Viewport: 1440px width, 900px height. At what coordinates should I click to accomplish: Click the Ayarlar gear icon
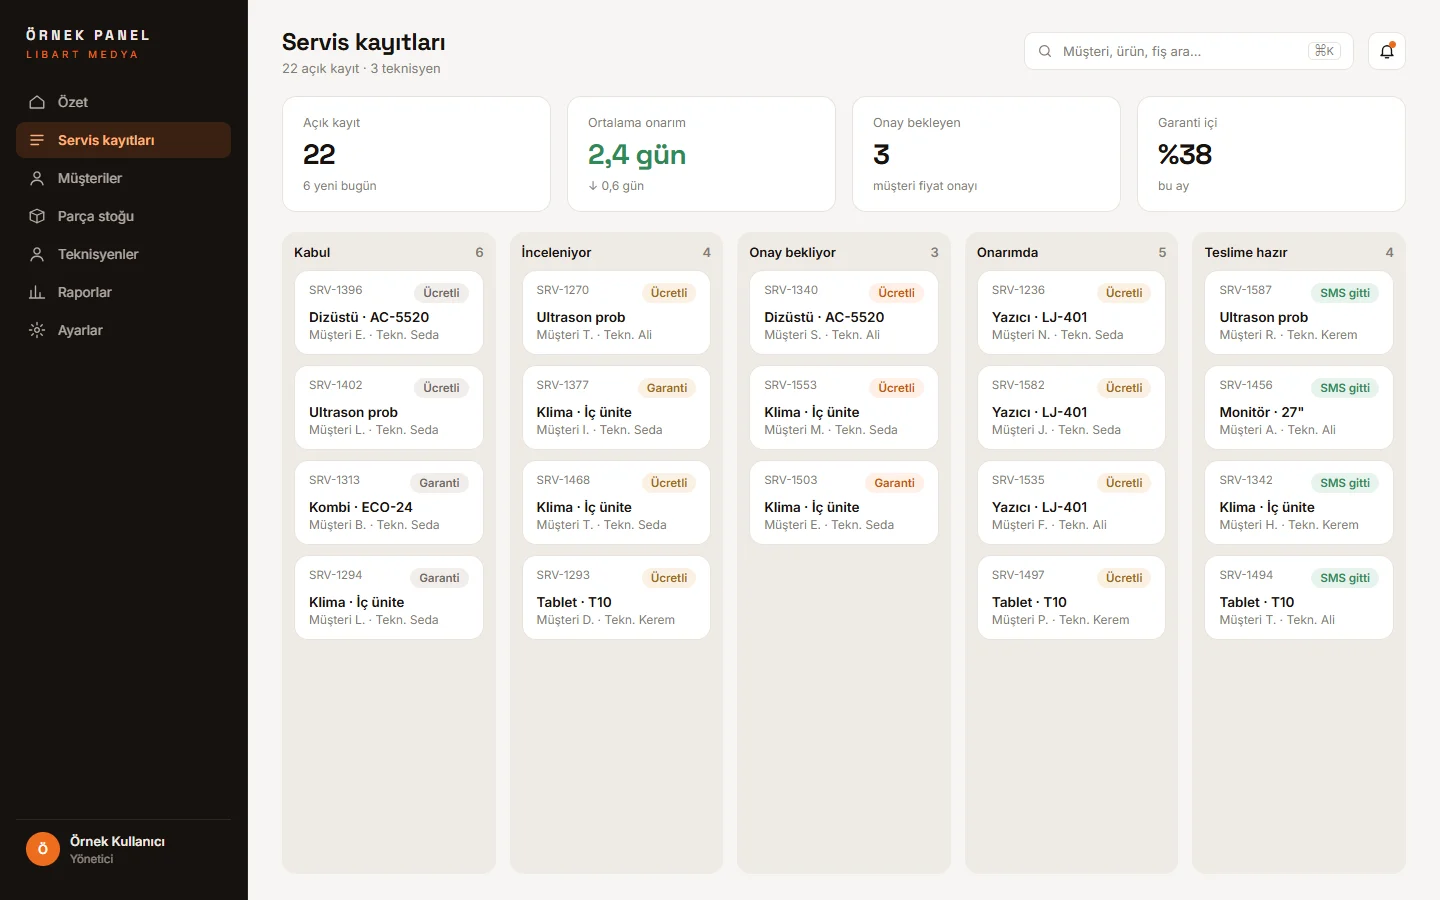[37, 330]
